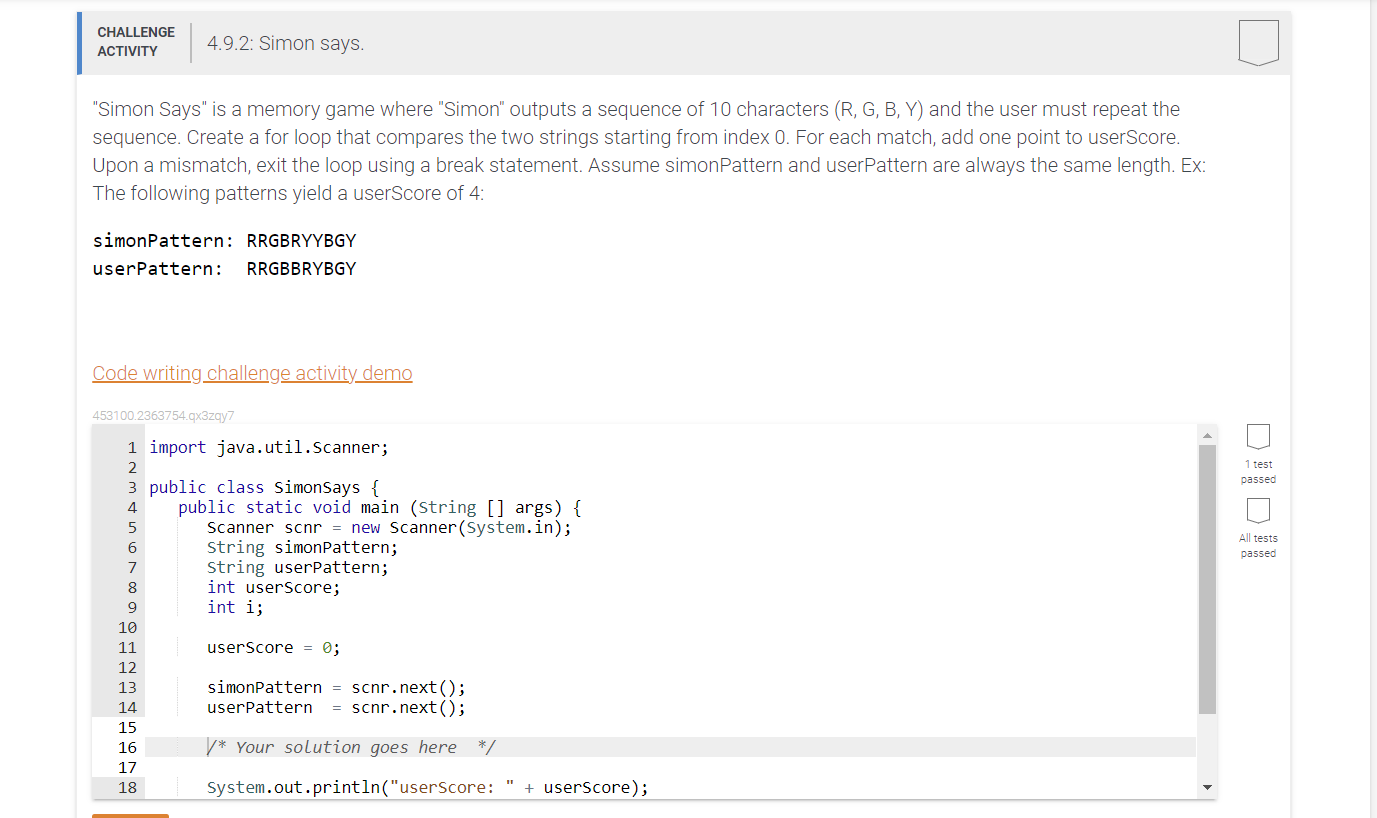Click the blue accent bar beside the activity header
Viewport: 1377px width, 818px height.
(79, 41)
